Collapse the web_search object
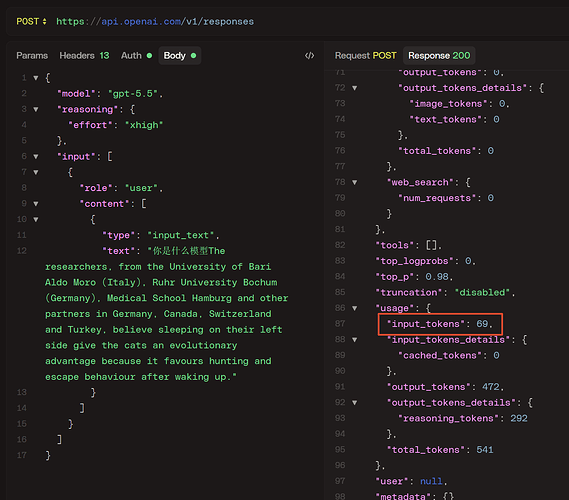This screenshot has height=500, width=569. click(355, 182)
